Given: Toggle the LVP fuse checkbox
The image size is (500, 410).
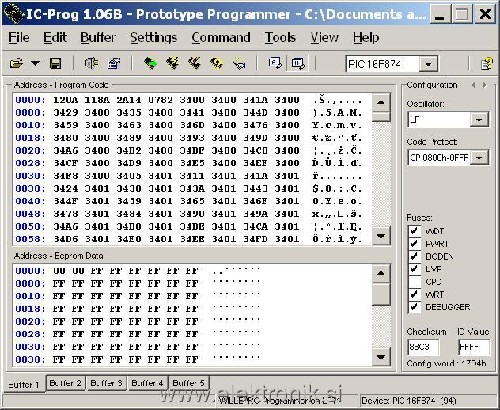Looking at the screenshot, I should click(414, 269).
